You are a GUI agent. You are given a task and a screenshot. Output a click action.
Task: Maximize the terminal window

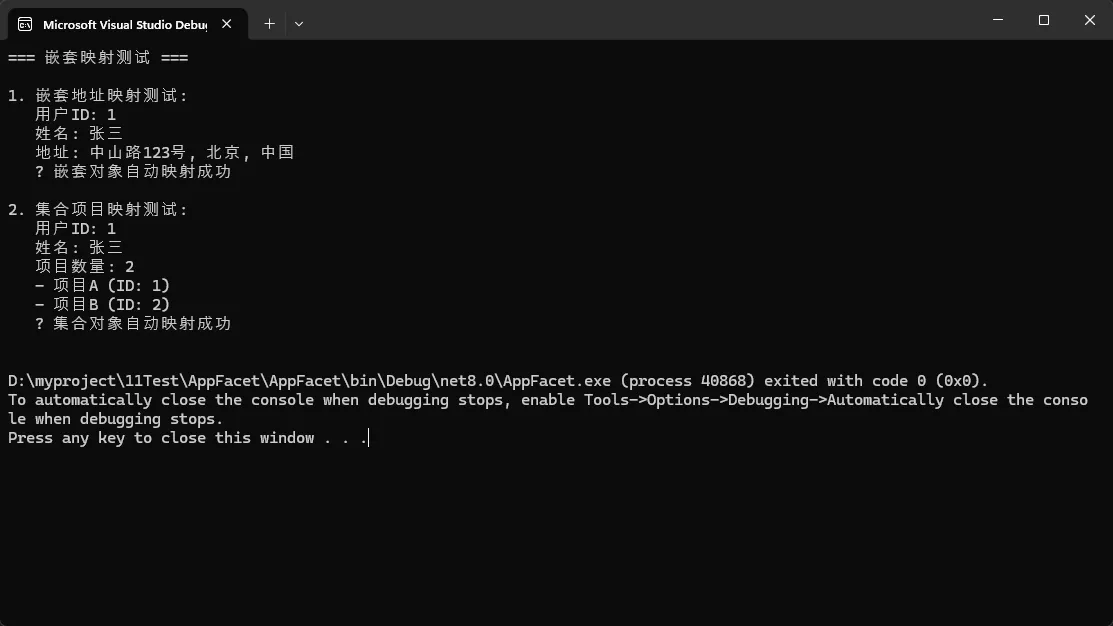(1044, 20)
